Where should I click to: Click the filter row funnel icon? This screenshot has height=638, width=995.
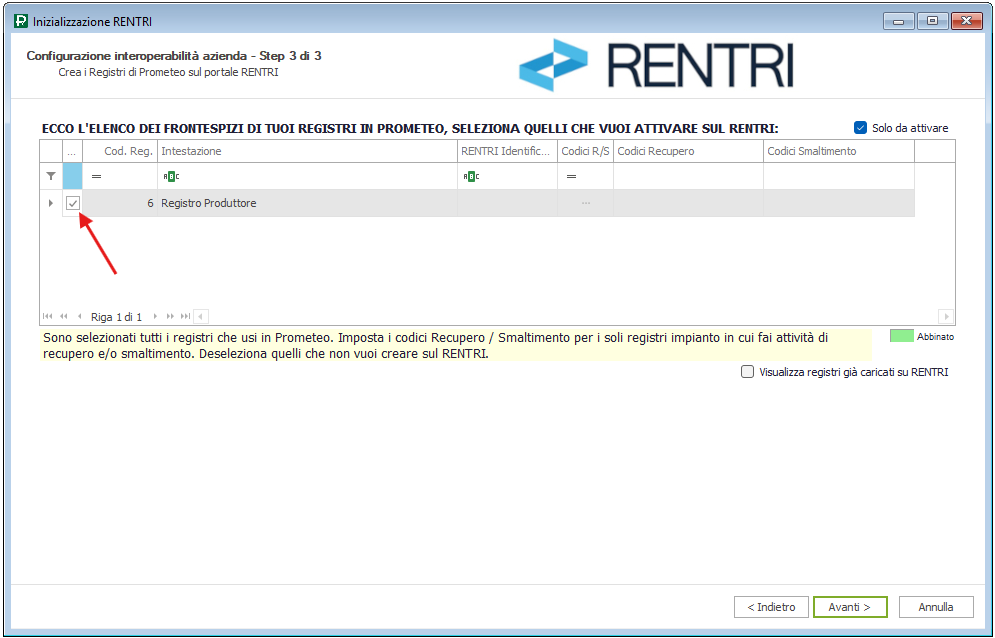click(51, 176)
